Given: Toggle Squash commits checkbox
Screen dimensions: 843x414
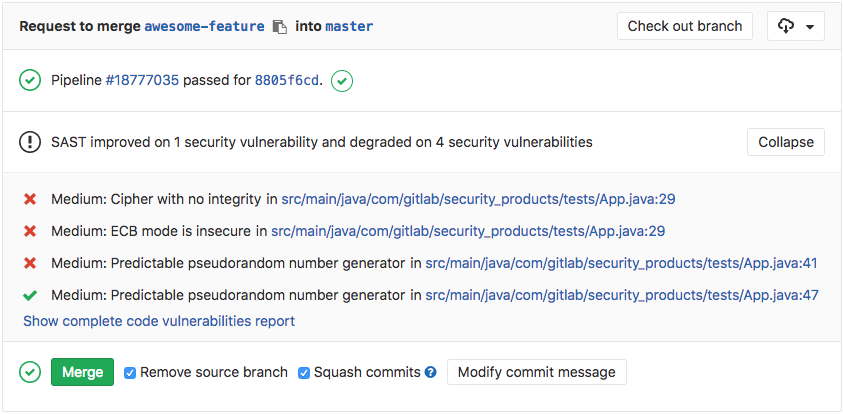Looking at the screenshot, I should tap(304, 373).
